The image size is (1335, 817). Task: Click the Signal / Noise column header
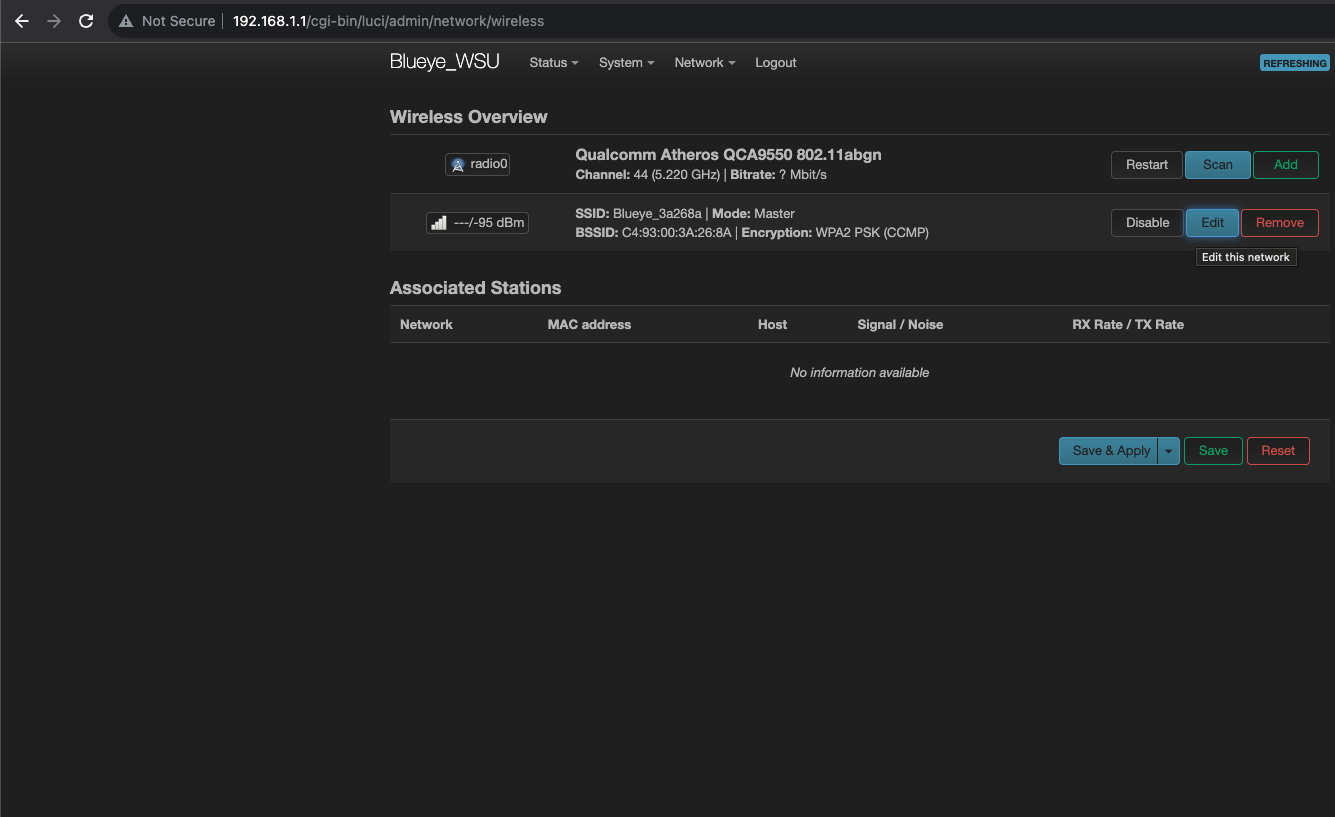click(900, 324)
